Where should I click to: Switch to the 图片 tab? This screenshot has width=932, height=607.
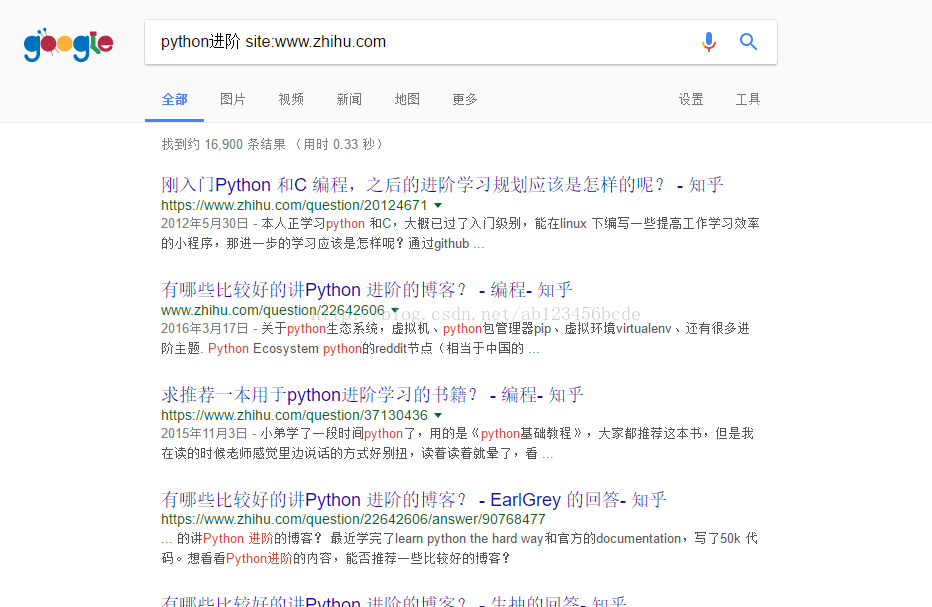[x=232, y=99]
